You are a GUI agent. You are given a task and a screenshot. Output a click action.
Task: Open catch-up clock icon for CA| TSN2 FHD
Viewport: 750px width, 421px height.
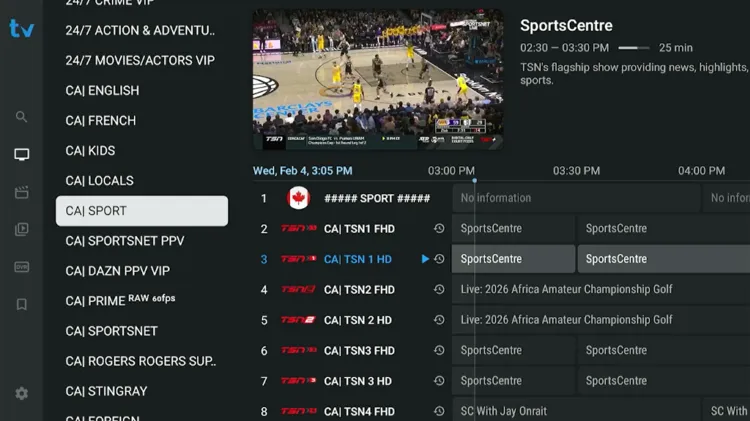tap(439, 289)
